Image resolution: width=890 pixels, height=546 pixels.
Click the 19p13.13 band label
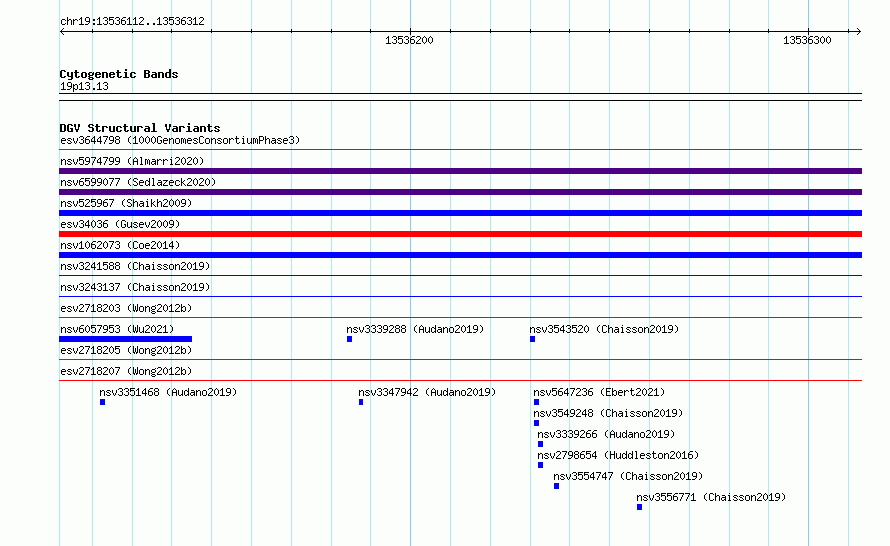pos(84,86)
